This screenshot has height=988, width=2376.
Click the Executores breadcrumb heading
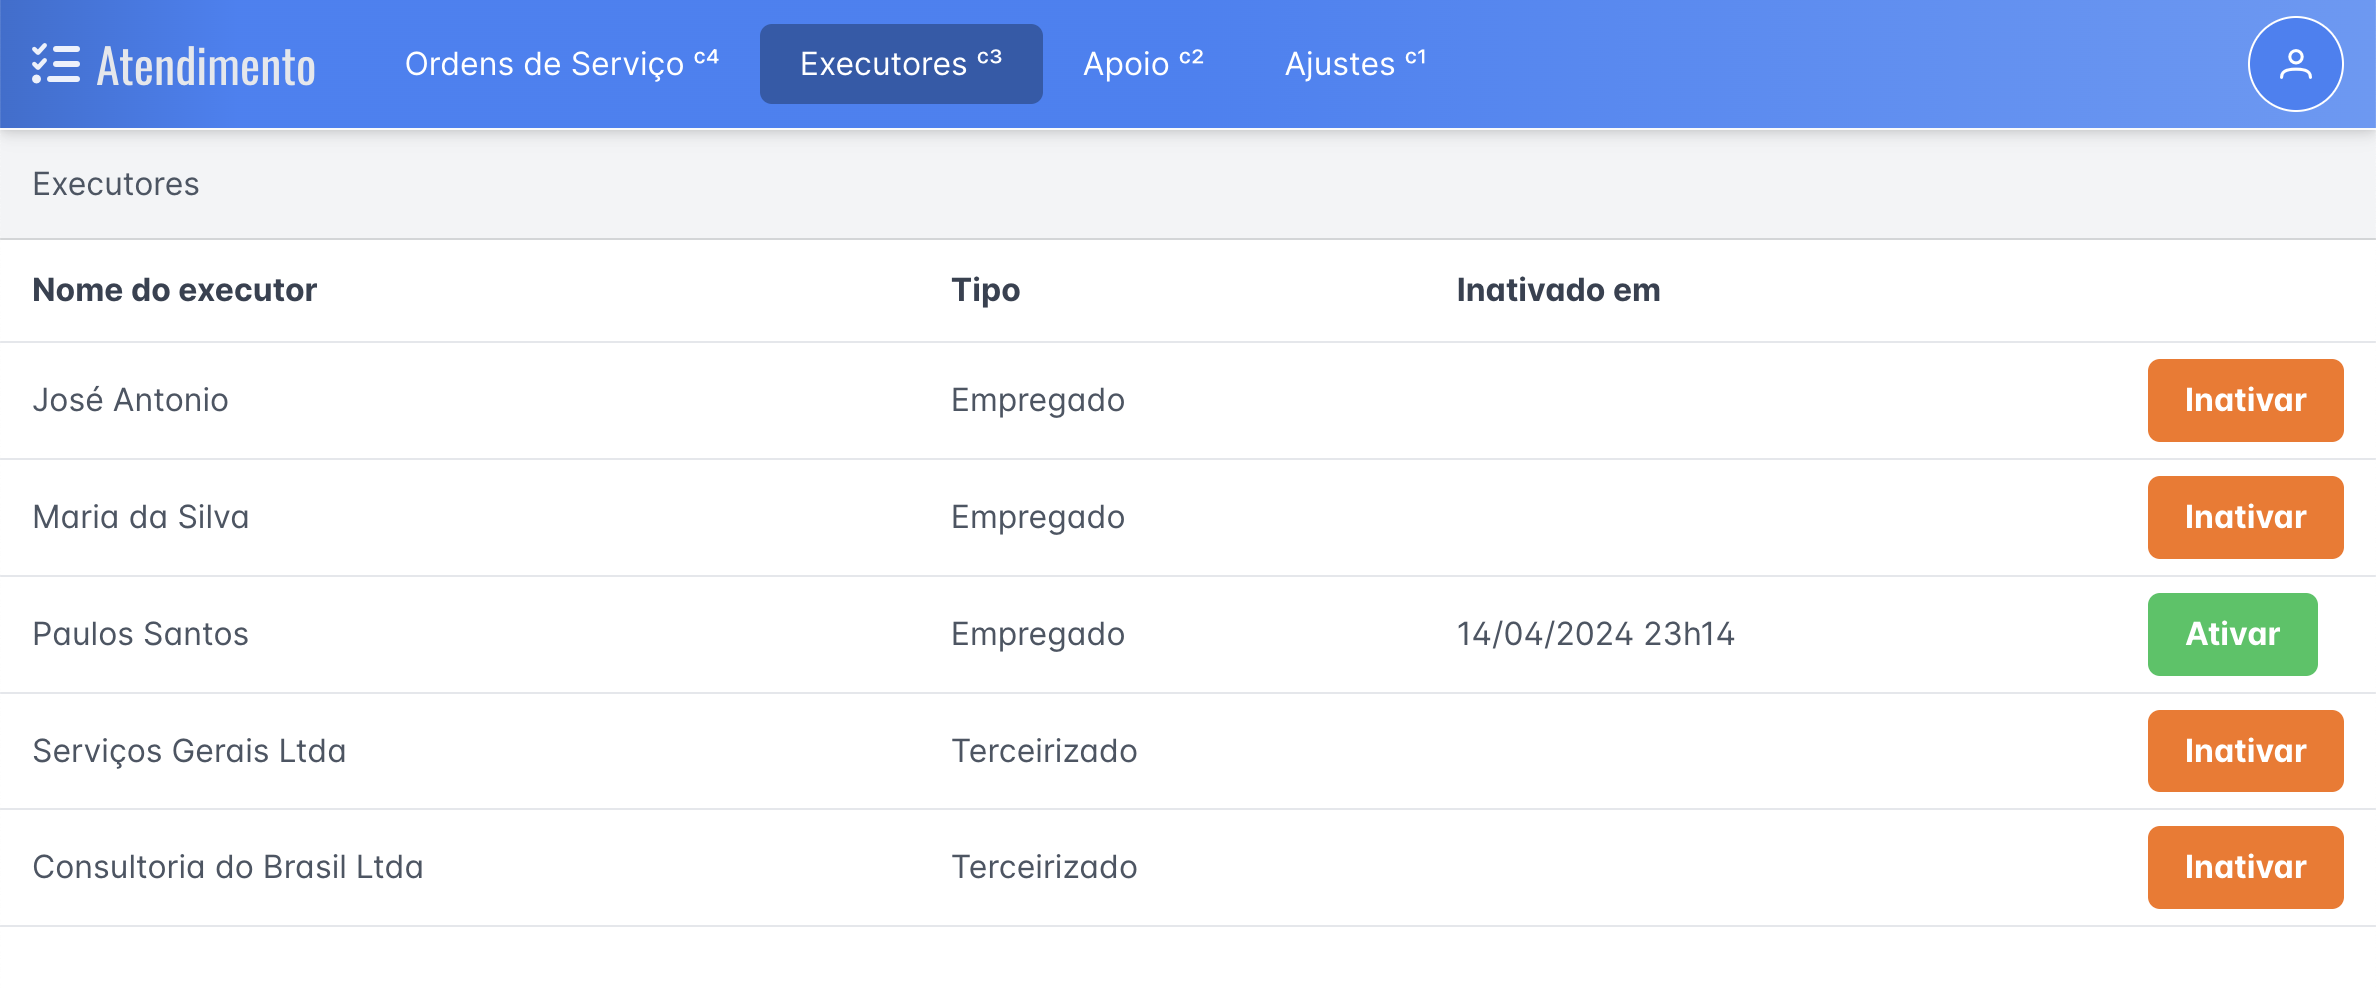116,184
